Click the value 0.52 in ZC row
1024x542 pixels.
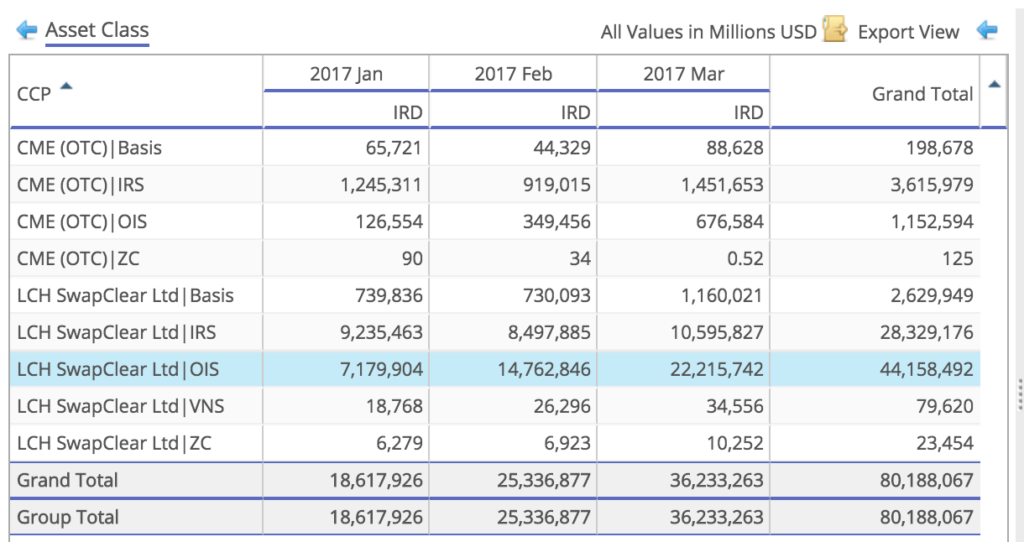tap(745, 259)
